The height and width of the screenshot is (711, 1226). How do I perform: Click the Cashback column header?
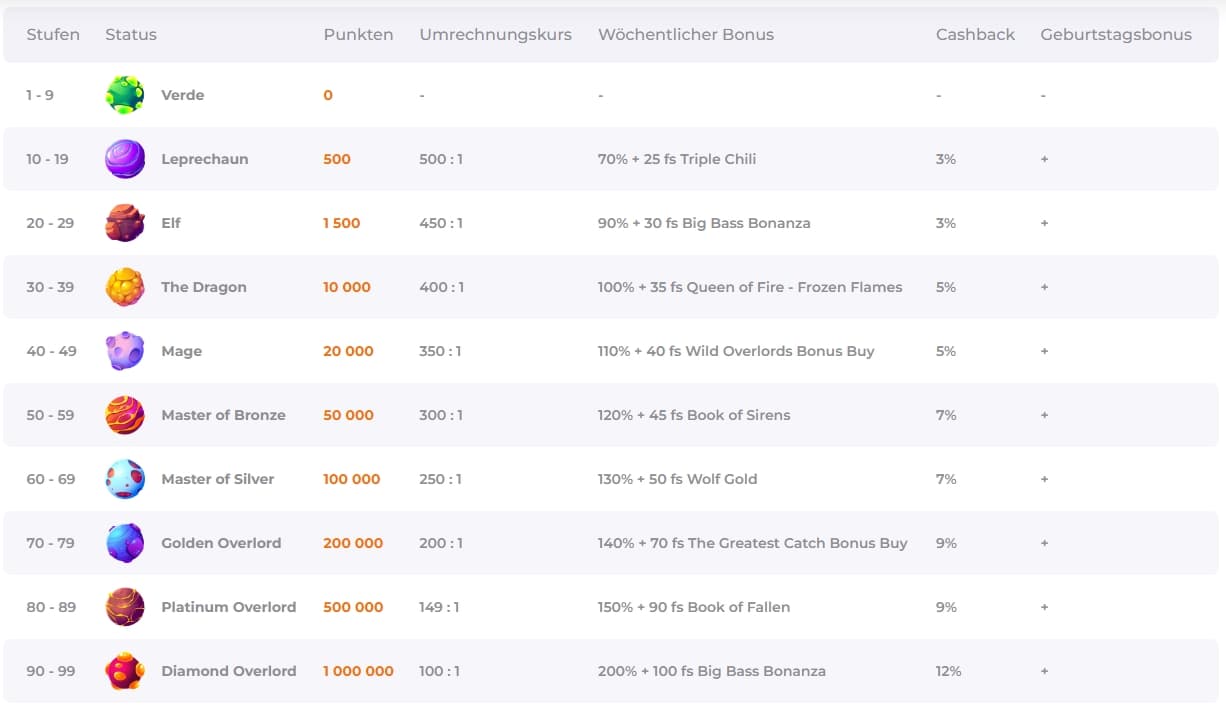click(975, 34)
